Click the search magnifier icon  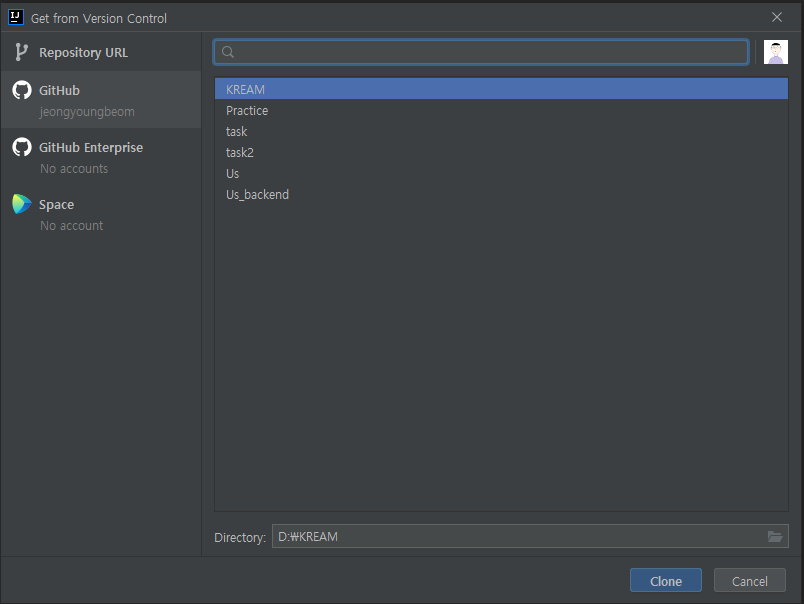coord(227,52)
